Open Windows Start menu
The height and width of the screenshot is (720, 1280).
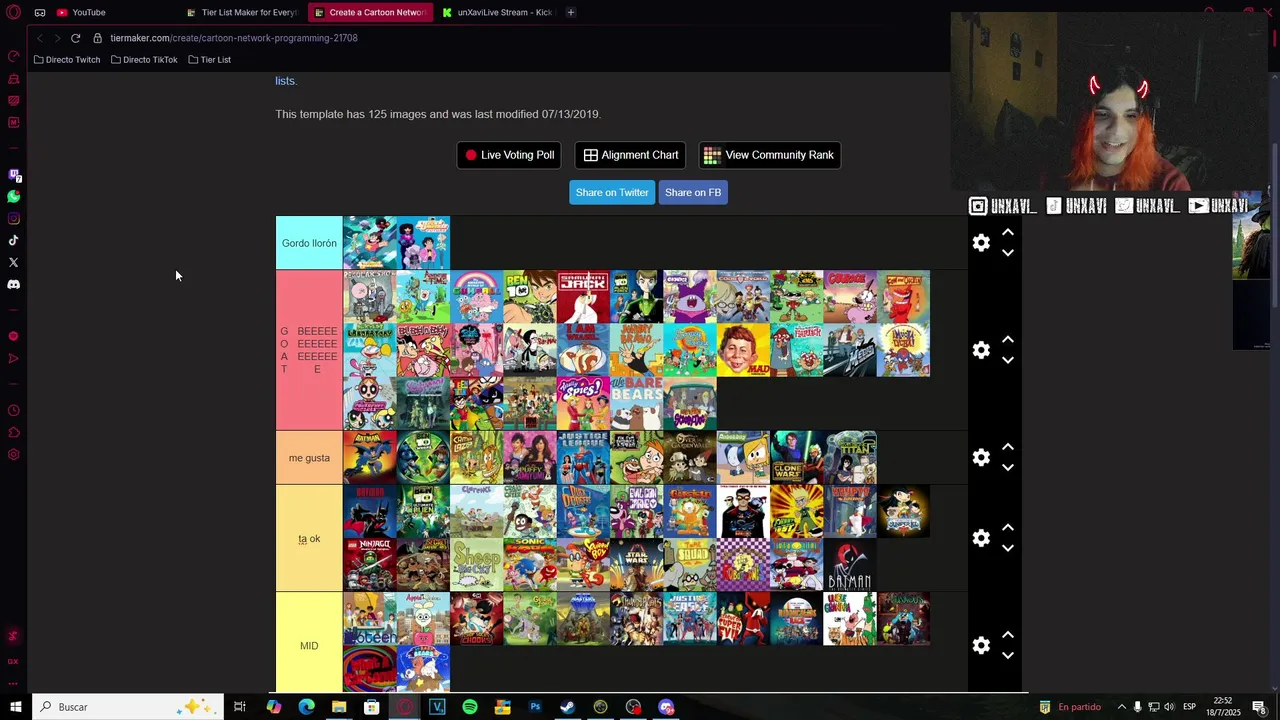[15, 707]
